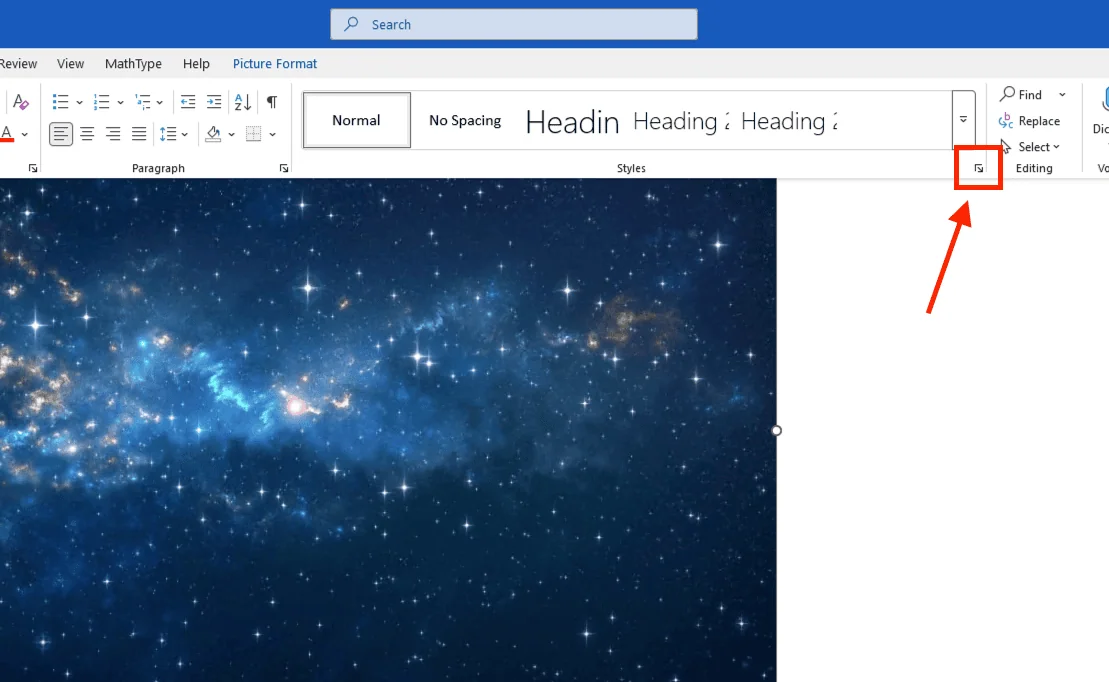
Task: Expand the Styles gallery More arrow
Action: [x=963, y=120]
